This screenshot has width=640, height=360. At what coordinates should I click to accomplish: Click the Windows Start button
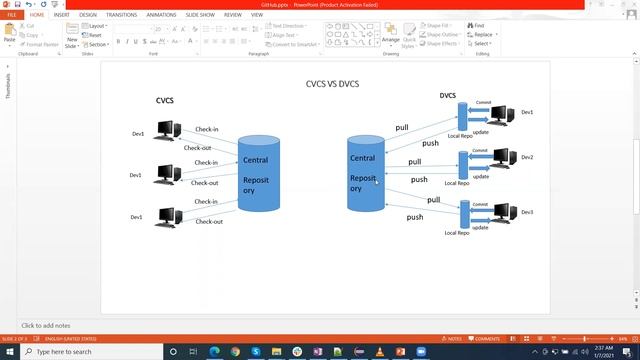click(x=9, y=352)
